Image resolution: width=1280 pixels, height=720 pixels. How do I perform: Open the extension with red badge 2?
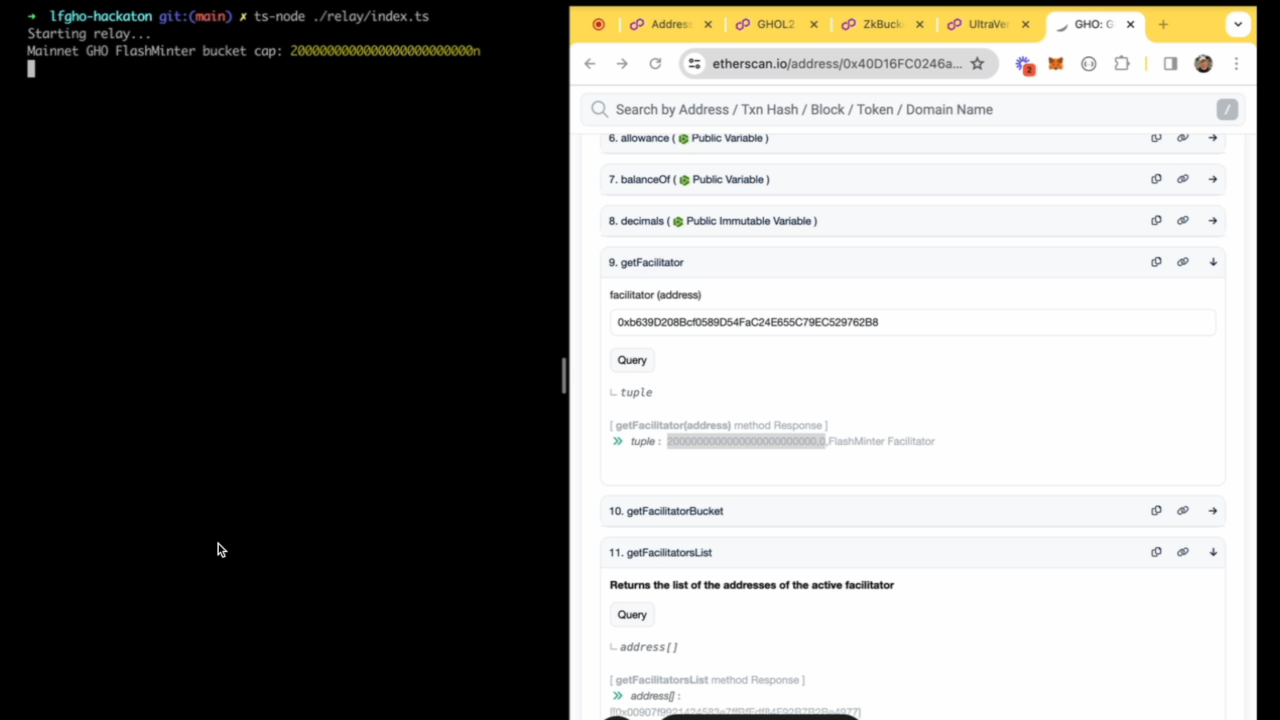click(x=1024, y=64)
